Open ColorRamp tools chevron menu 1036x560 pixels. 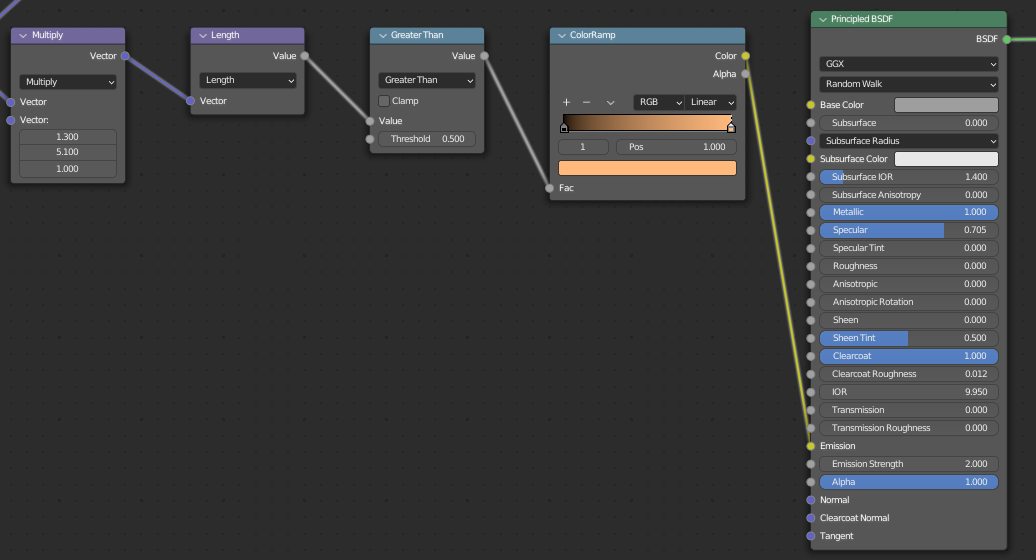[x=610, y=102]
